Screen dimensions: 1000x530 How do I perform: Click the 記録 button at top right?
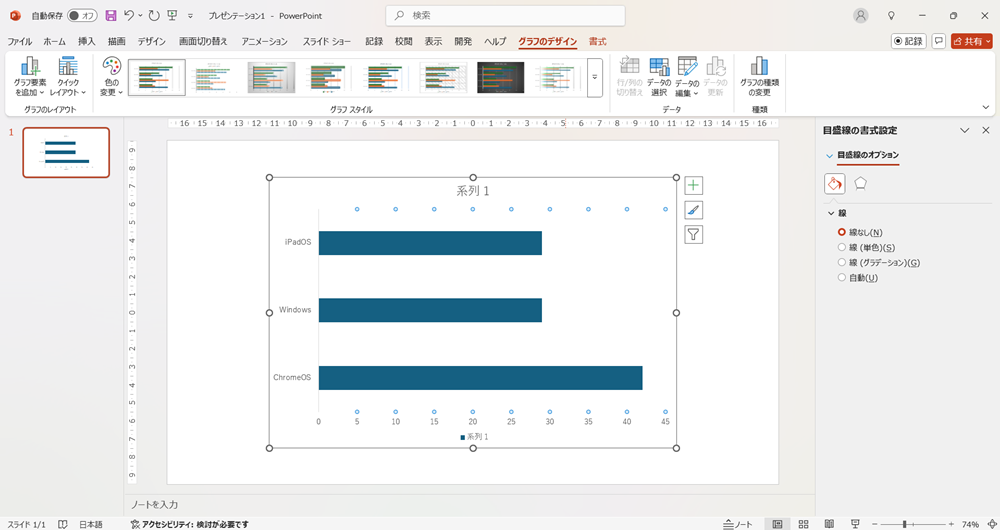[x=908, y=41]
